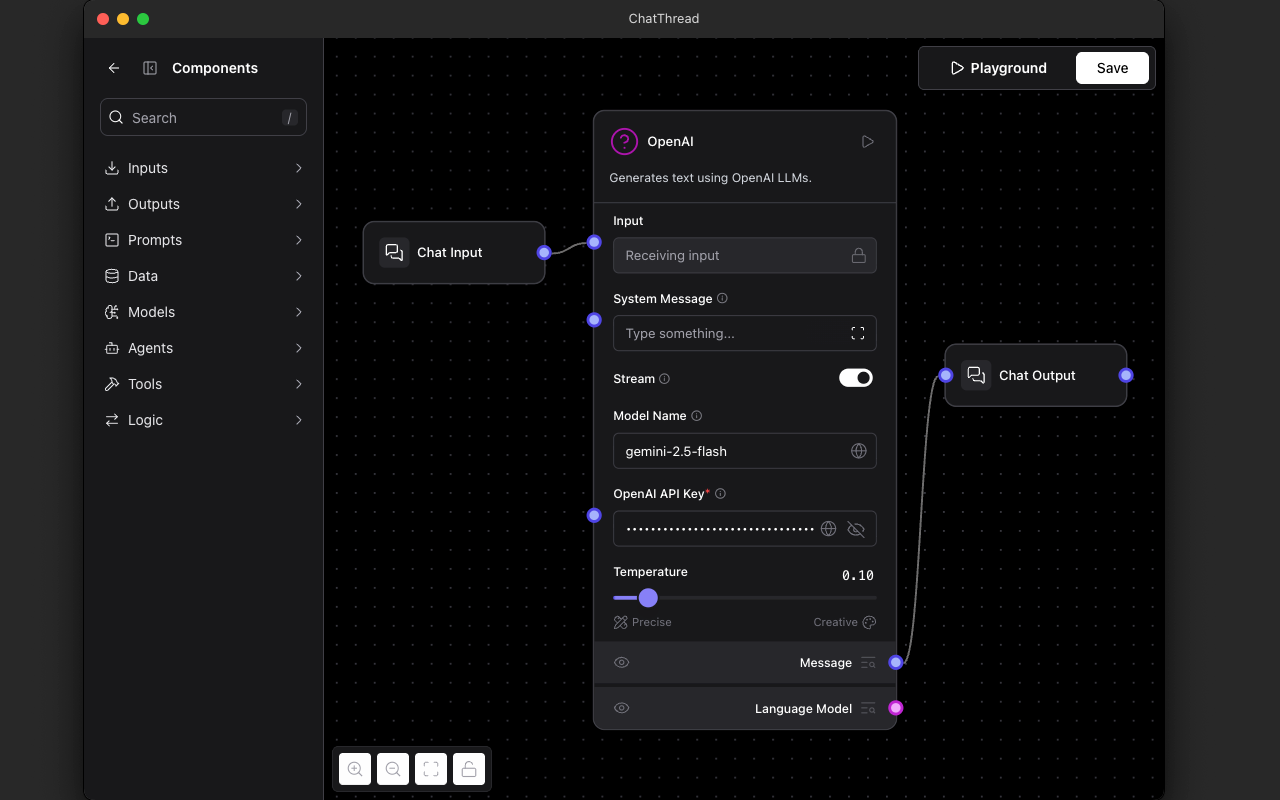Click OpenAI API Key info icon
Screen dimensions: 1280x800
coord(720,494)
